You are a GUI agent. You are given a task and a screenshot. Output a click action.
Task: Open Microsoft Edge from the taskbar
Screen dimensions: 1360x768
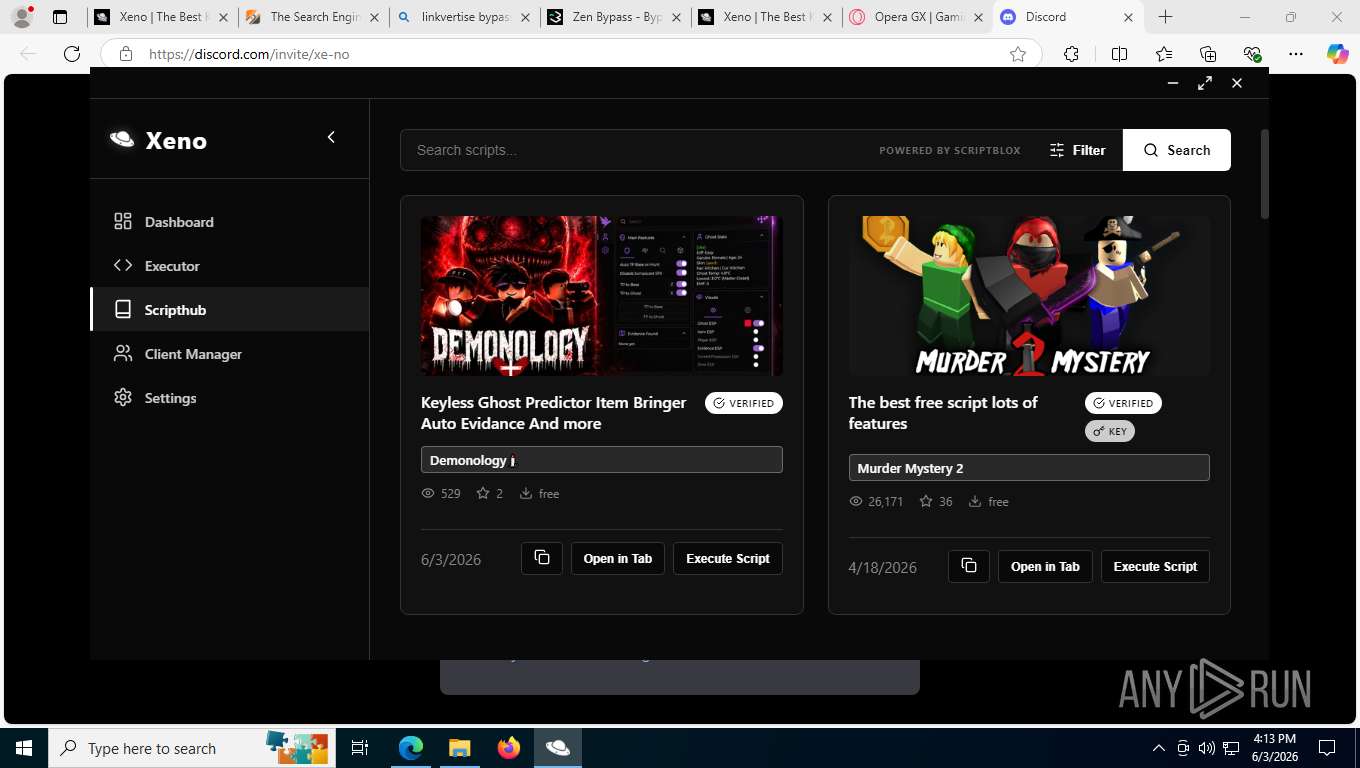pos(411,748)
